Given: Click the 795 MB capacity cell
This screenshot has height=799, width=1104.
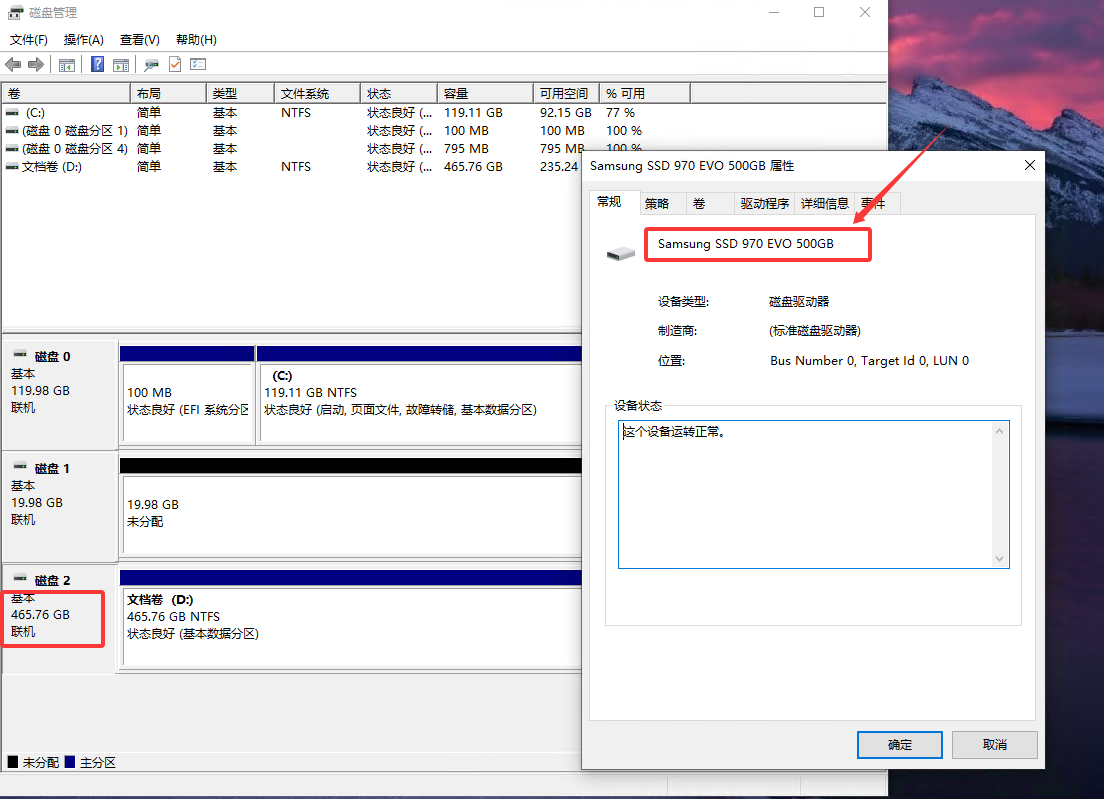Looking at the screenshot, I should 466,149.
